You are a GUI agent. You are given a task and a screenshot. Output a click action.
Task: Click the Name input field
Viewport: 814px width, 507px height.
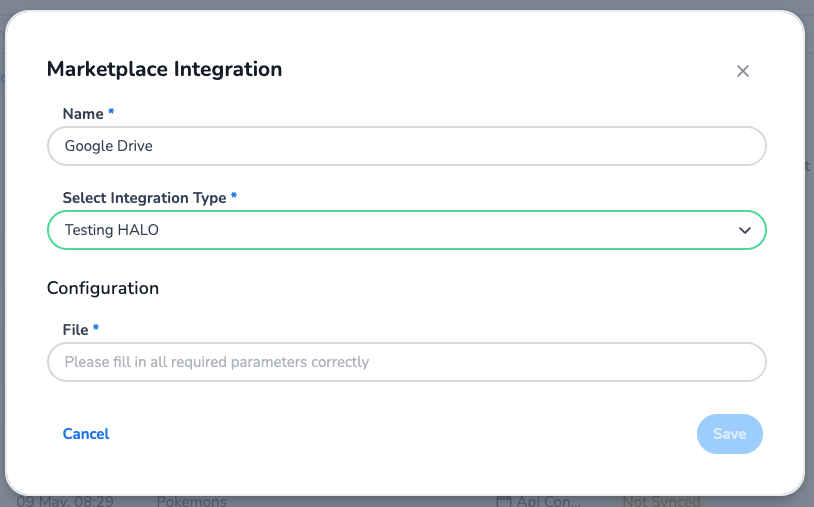406,146
